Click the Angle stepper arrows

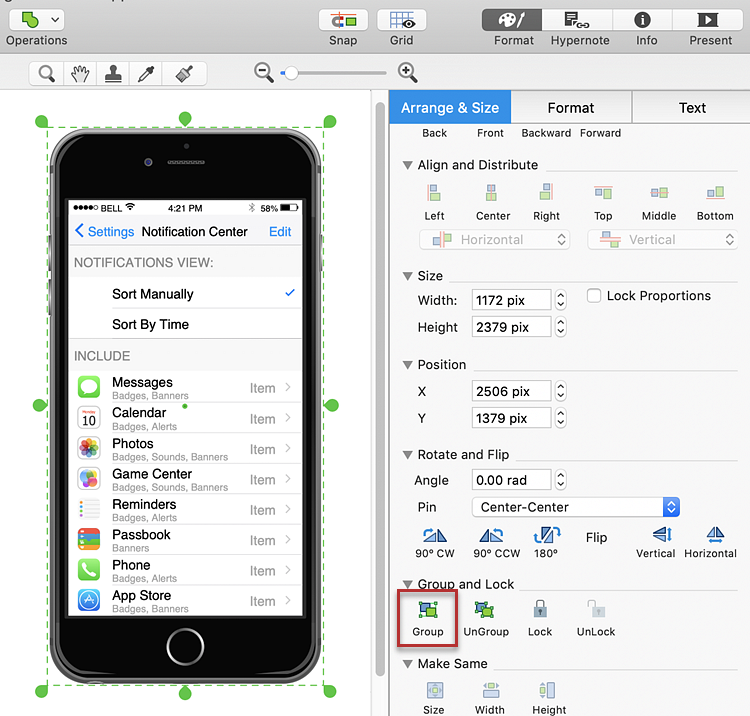pos(561,480)
